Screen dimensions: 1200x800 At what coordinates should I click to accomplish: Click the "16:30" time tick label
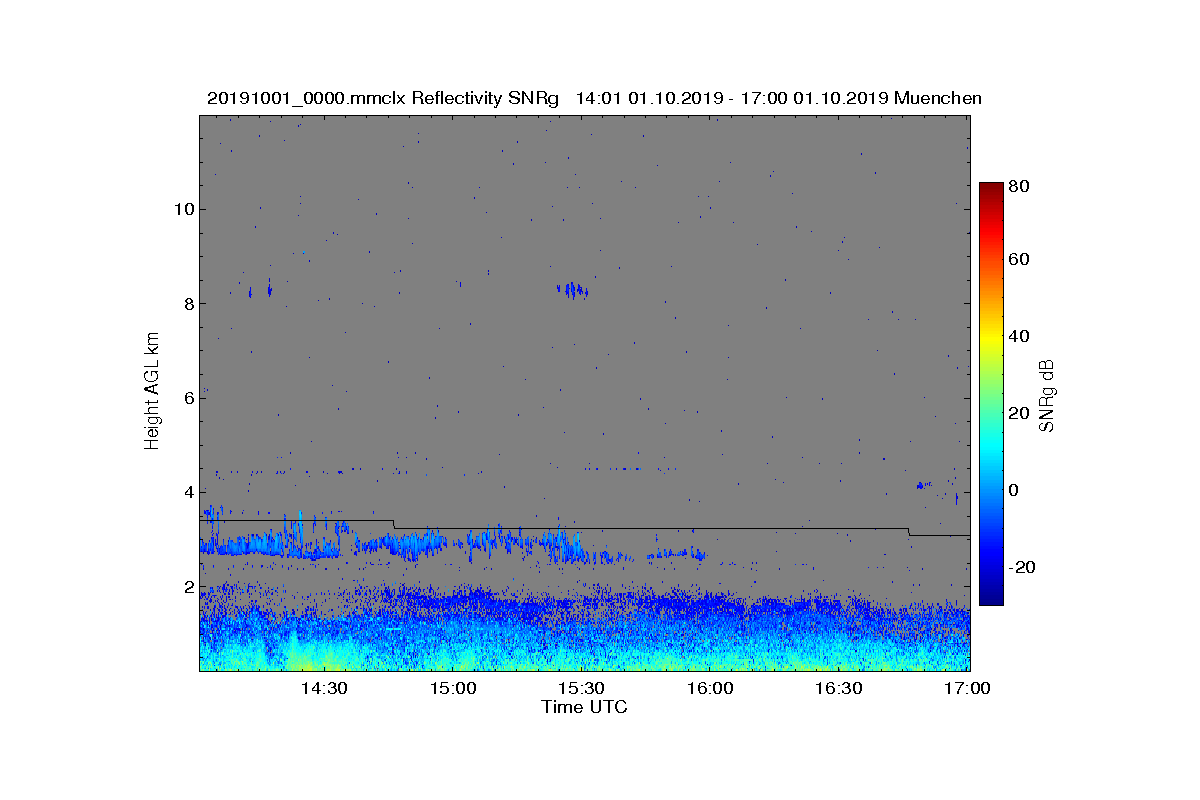[x=838, y=688]
